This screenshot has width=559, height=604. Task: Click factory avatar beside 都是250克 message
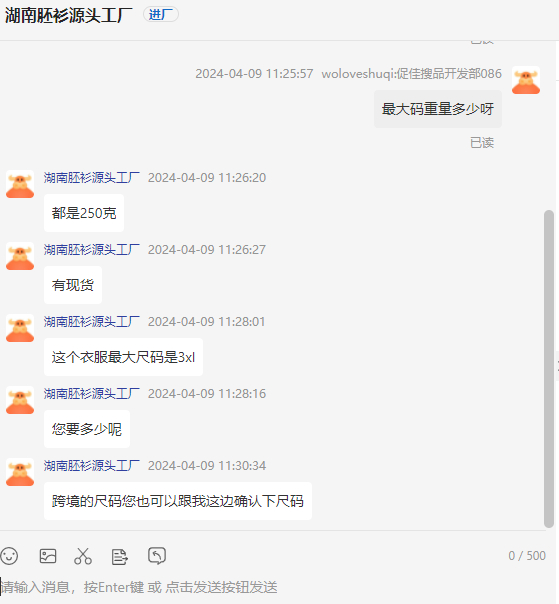tap(20, 184)
